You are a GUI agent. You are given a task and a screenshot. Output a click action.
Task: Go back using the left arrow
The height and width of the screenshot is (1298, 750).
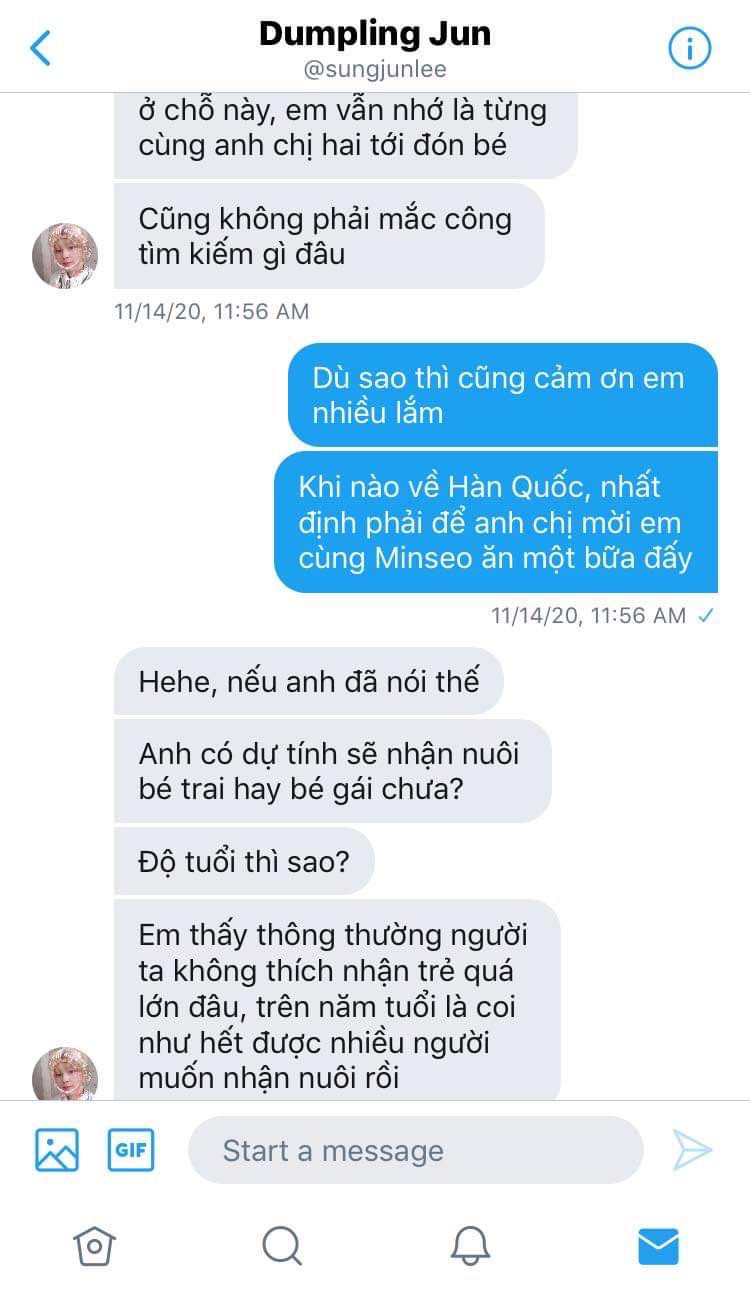(x=41, y=47)
